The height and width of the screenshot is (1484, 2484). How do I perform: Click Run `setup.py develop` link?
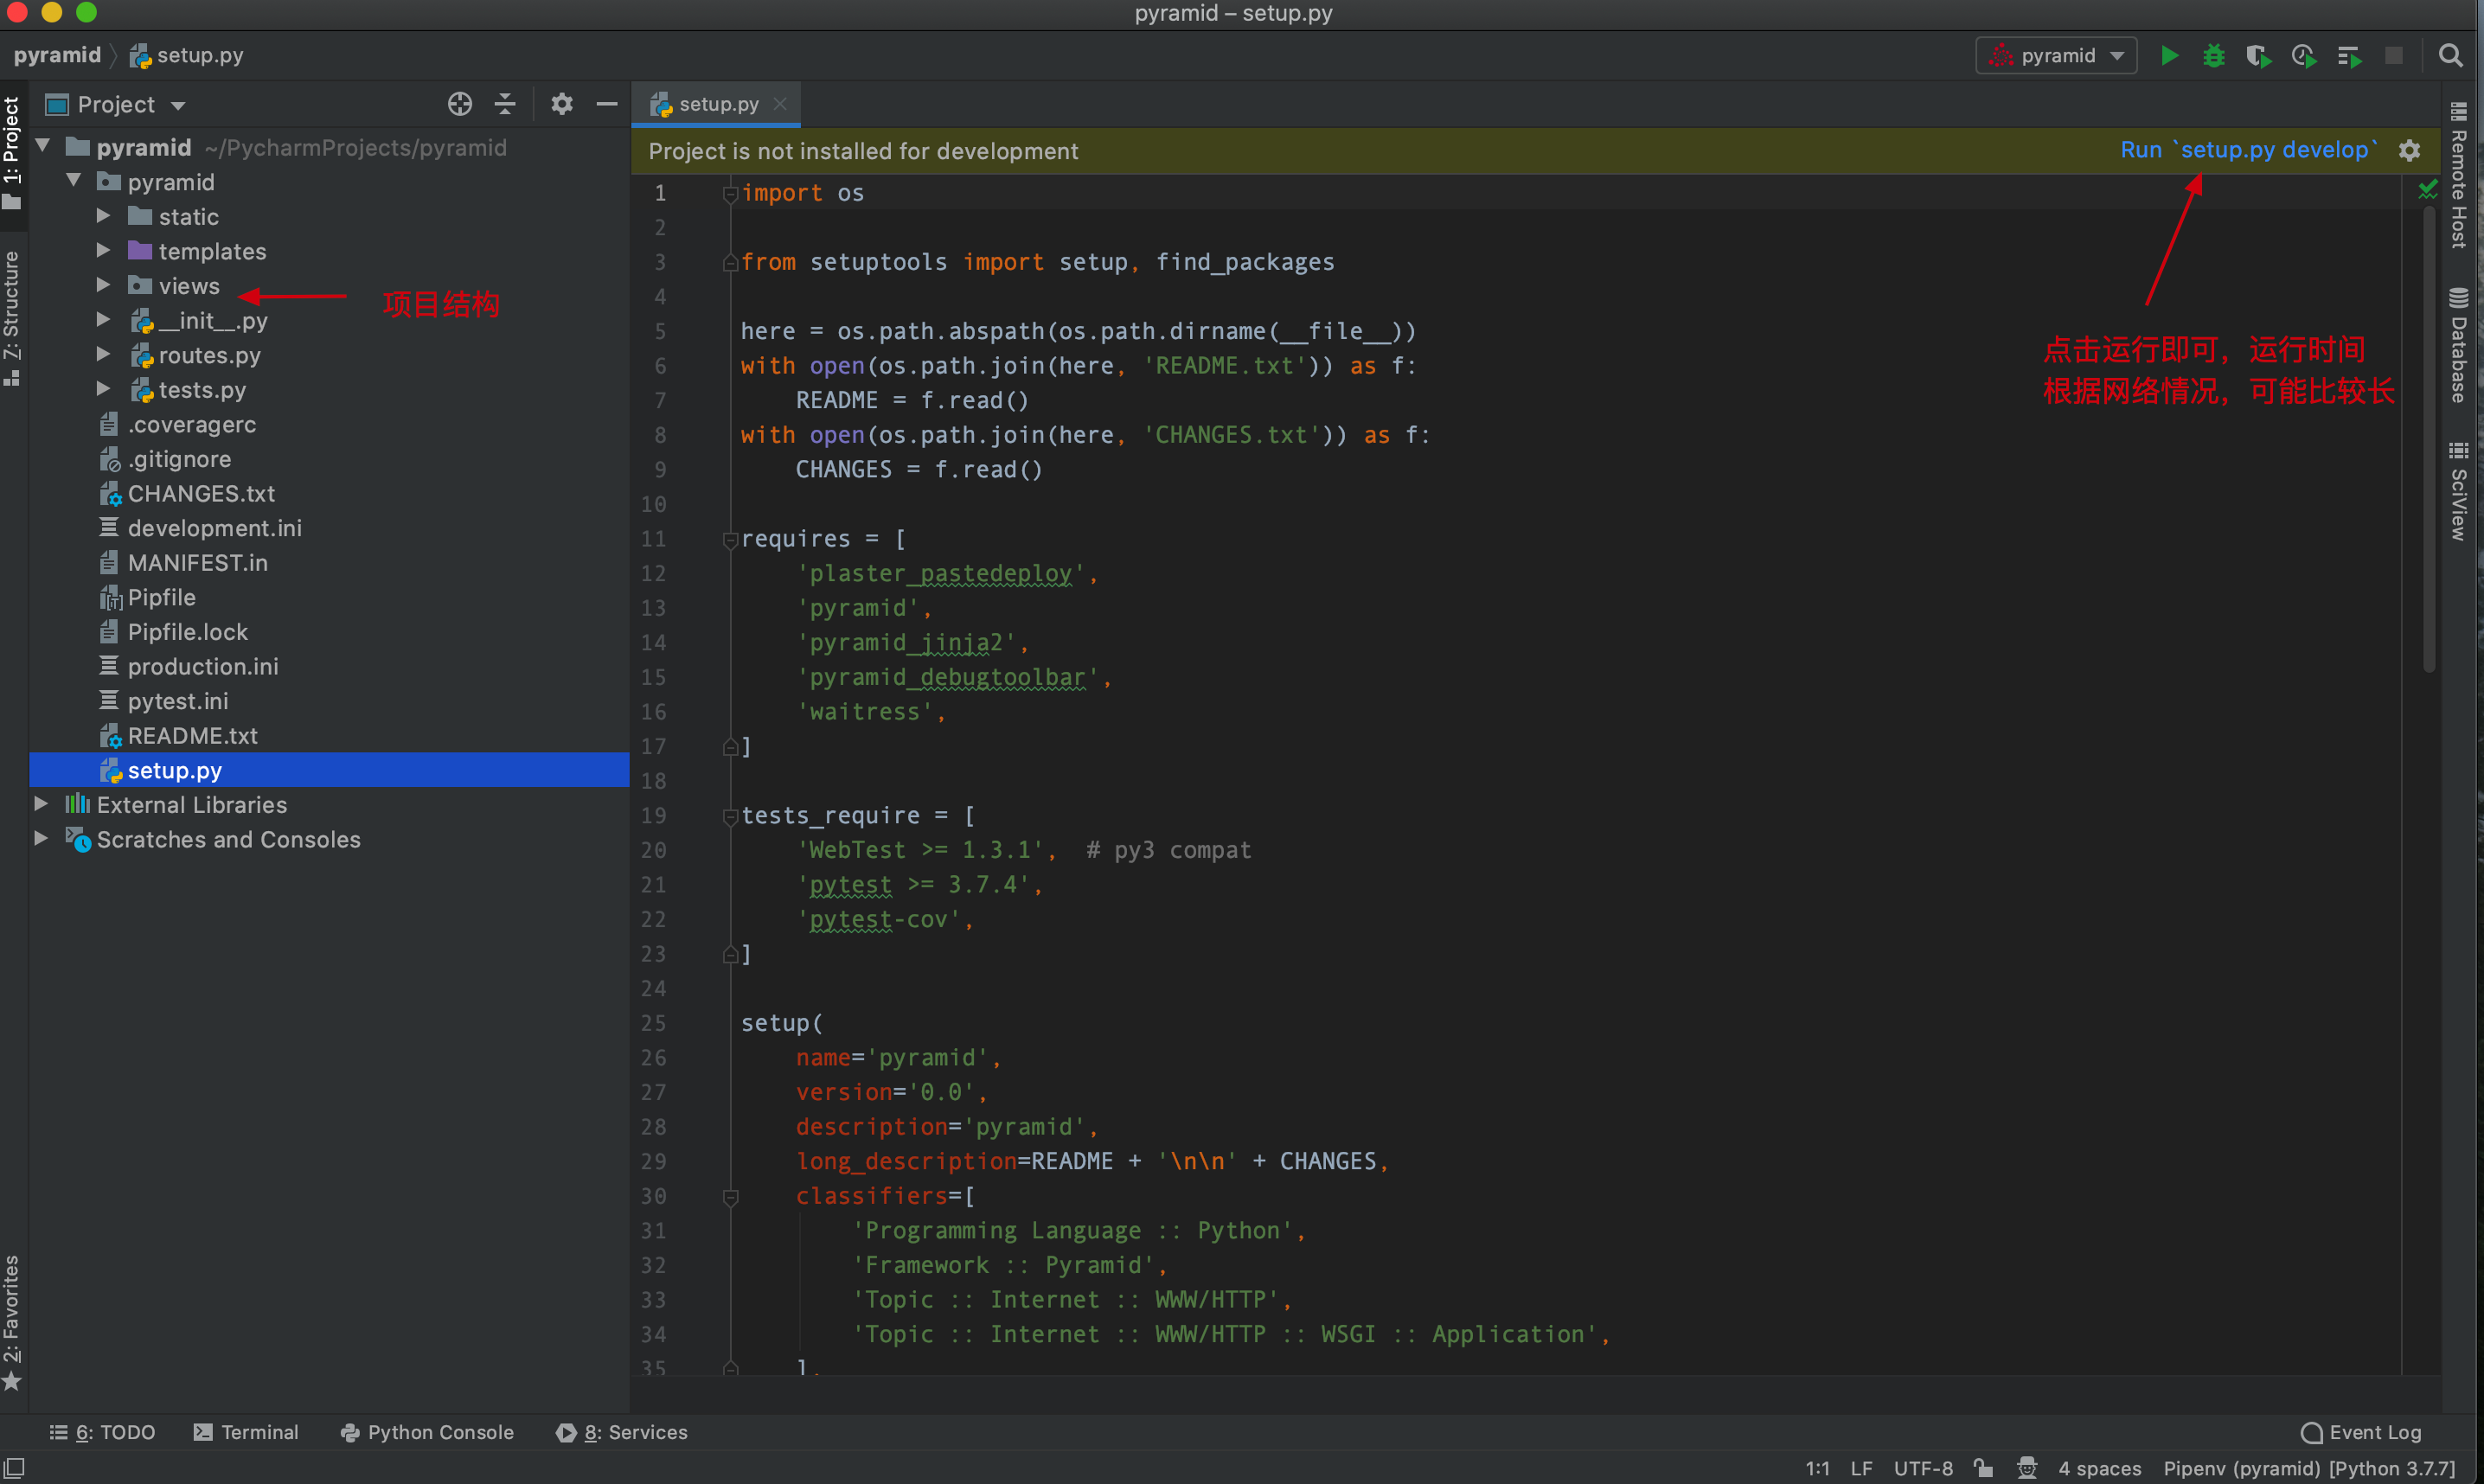click(x=2249, y=150)
